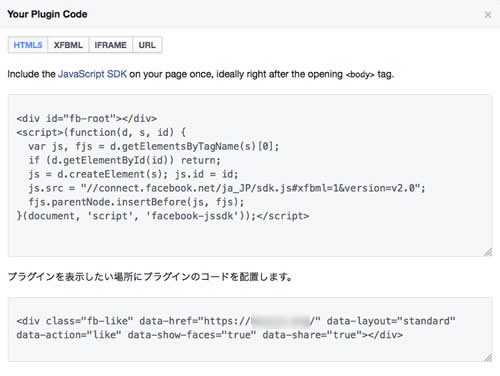Click the 'if (d.getElementById(id)) return;' line

pos(125,160)
